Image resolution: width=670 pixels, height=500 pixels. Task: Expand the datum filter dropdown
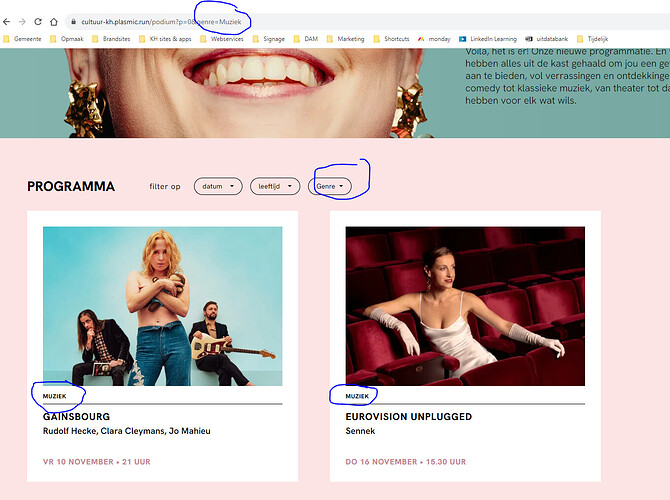click(217, 186)
